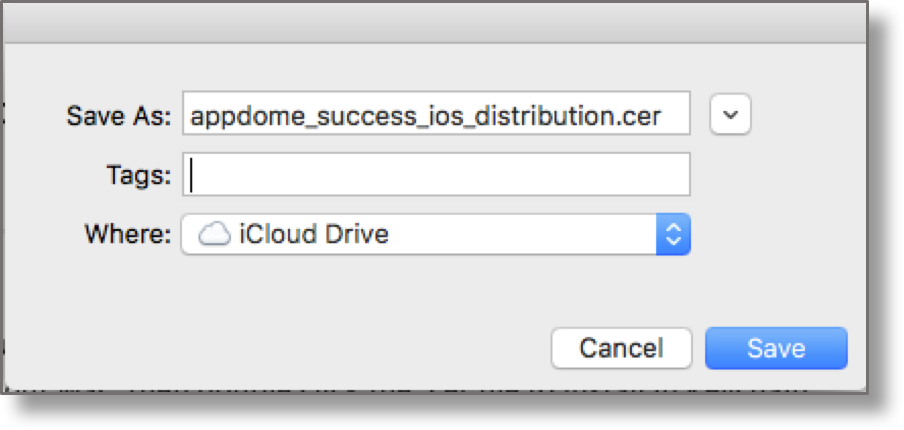
Task: Open the Where location pop-up menu
Action: click(x=435, y=235)
